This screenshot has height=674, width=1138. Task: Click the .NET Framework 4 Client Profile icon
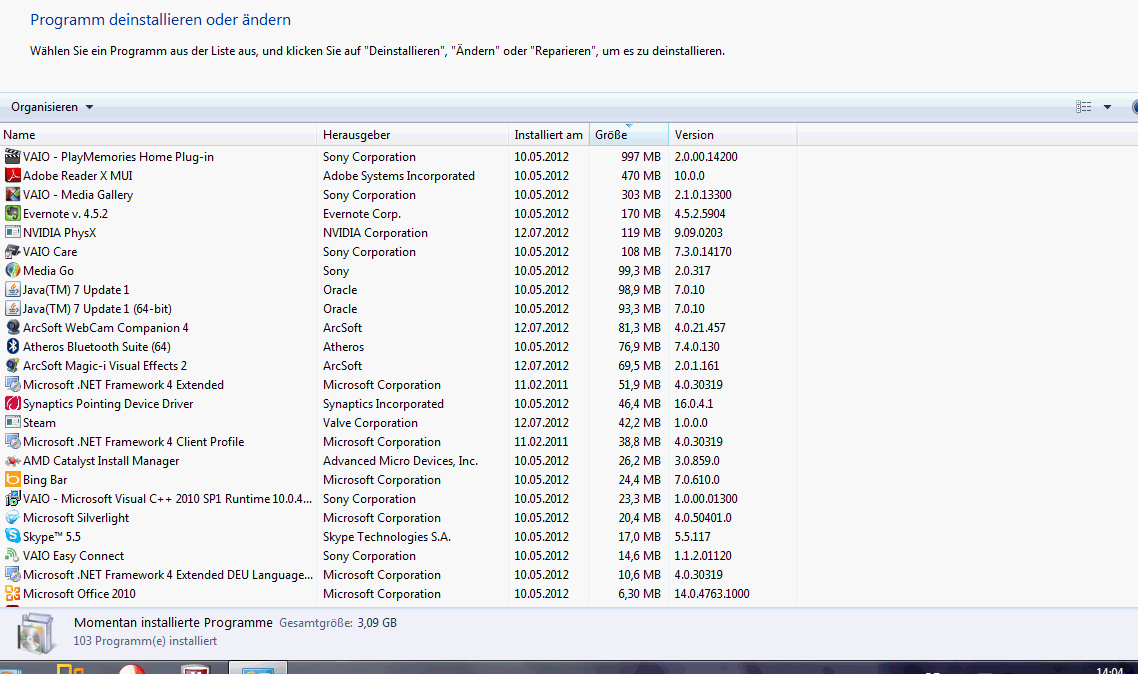12,442
